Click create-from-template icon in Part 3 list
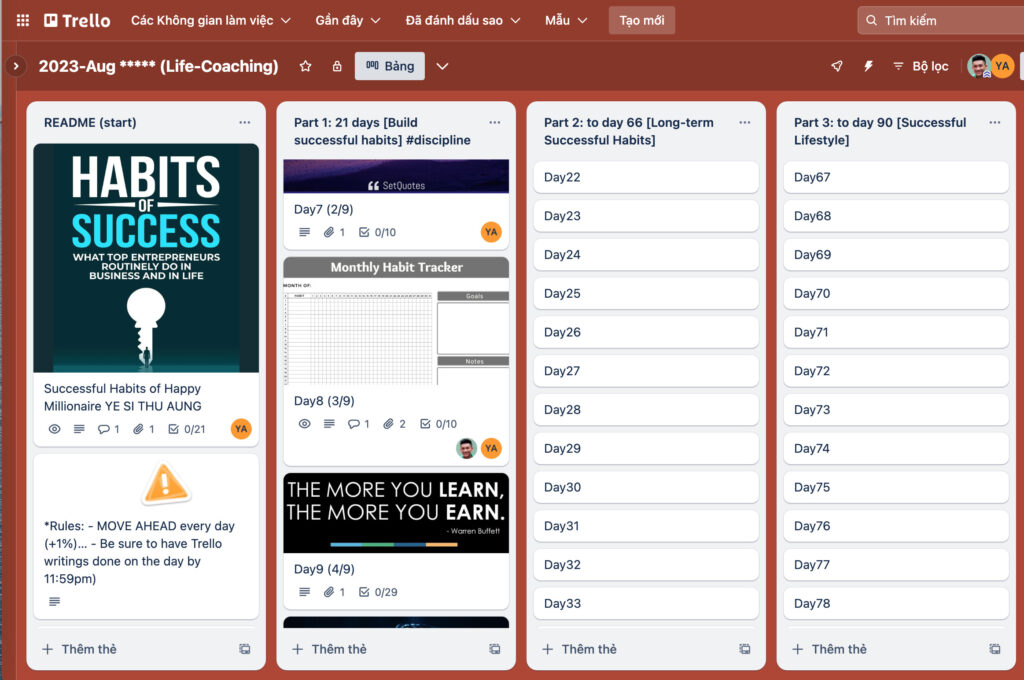Image resolution: width=1024 pixels, height=680 pixels. coord(994,649)
